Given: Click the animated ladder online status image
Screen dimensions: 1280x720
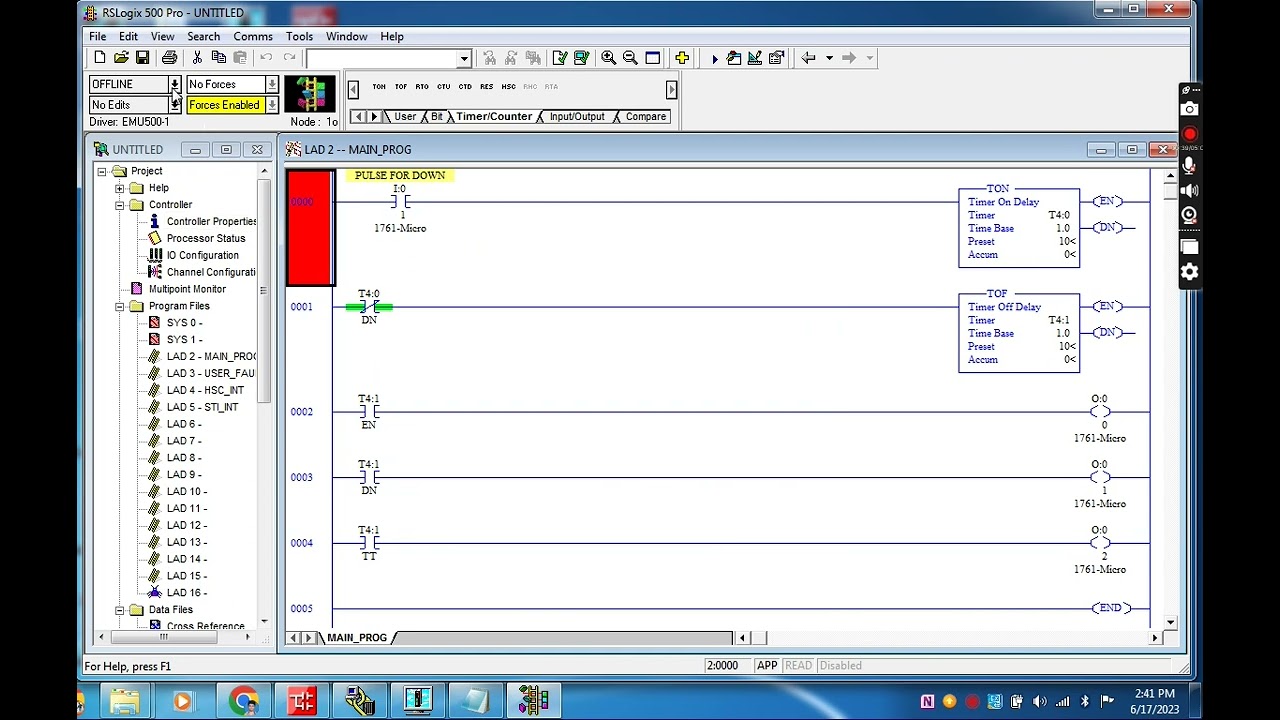Looking at the screenshot, I should point(311,94).
